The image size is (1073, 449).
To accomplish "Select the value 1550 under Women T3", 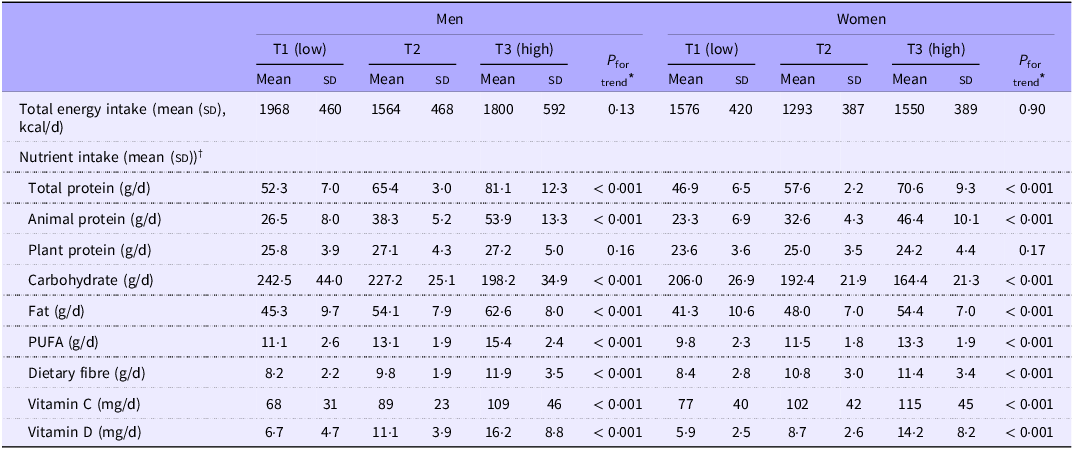I will (909, 109).
